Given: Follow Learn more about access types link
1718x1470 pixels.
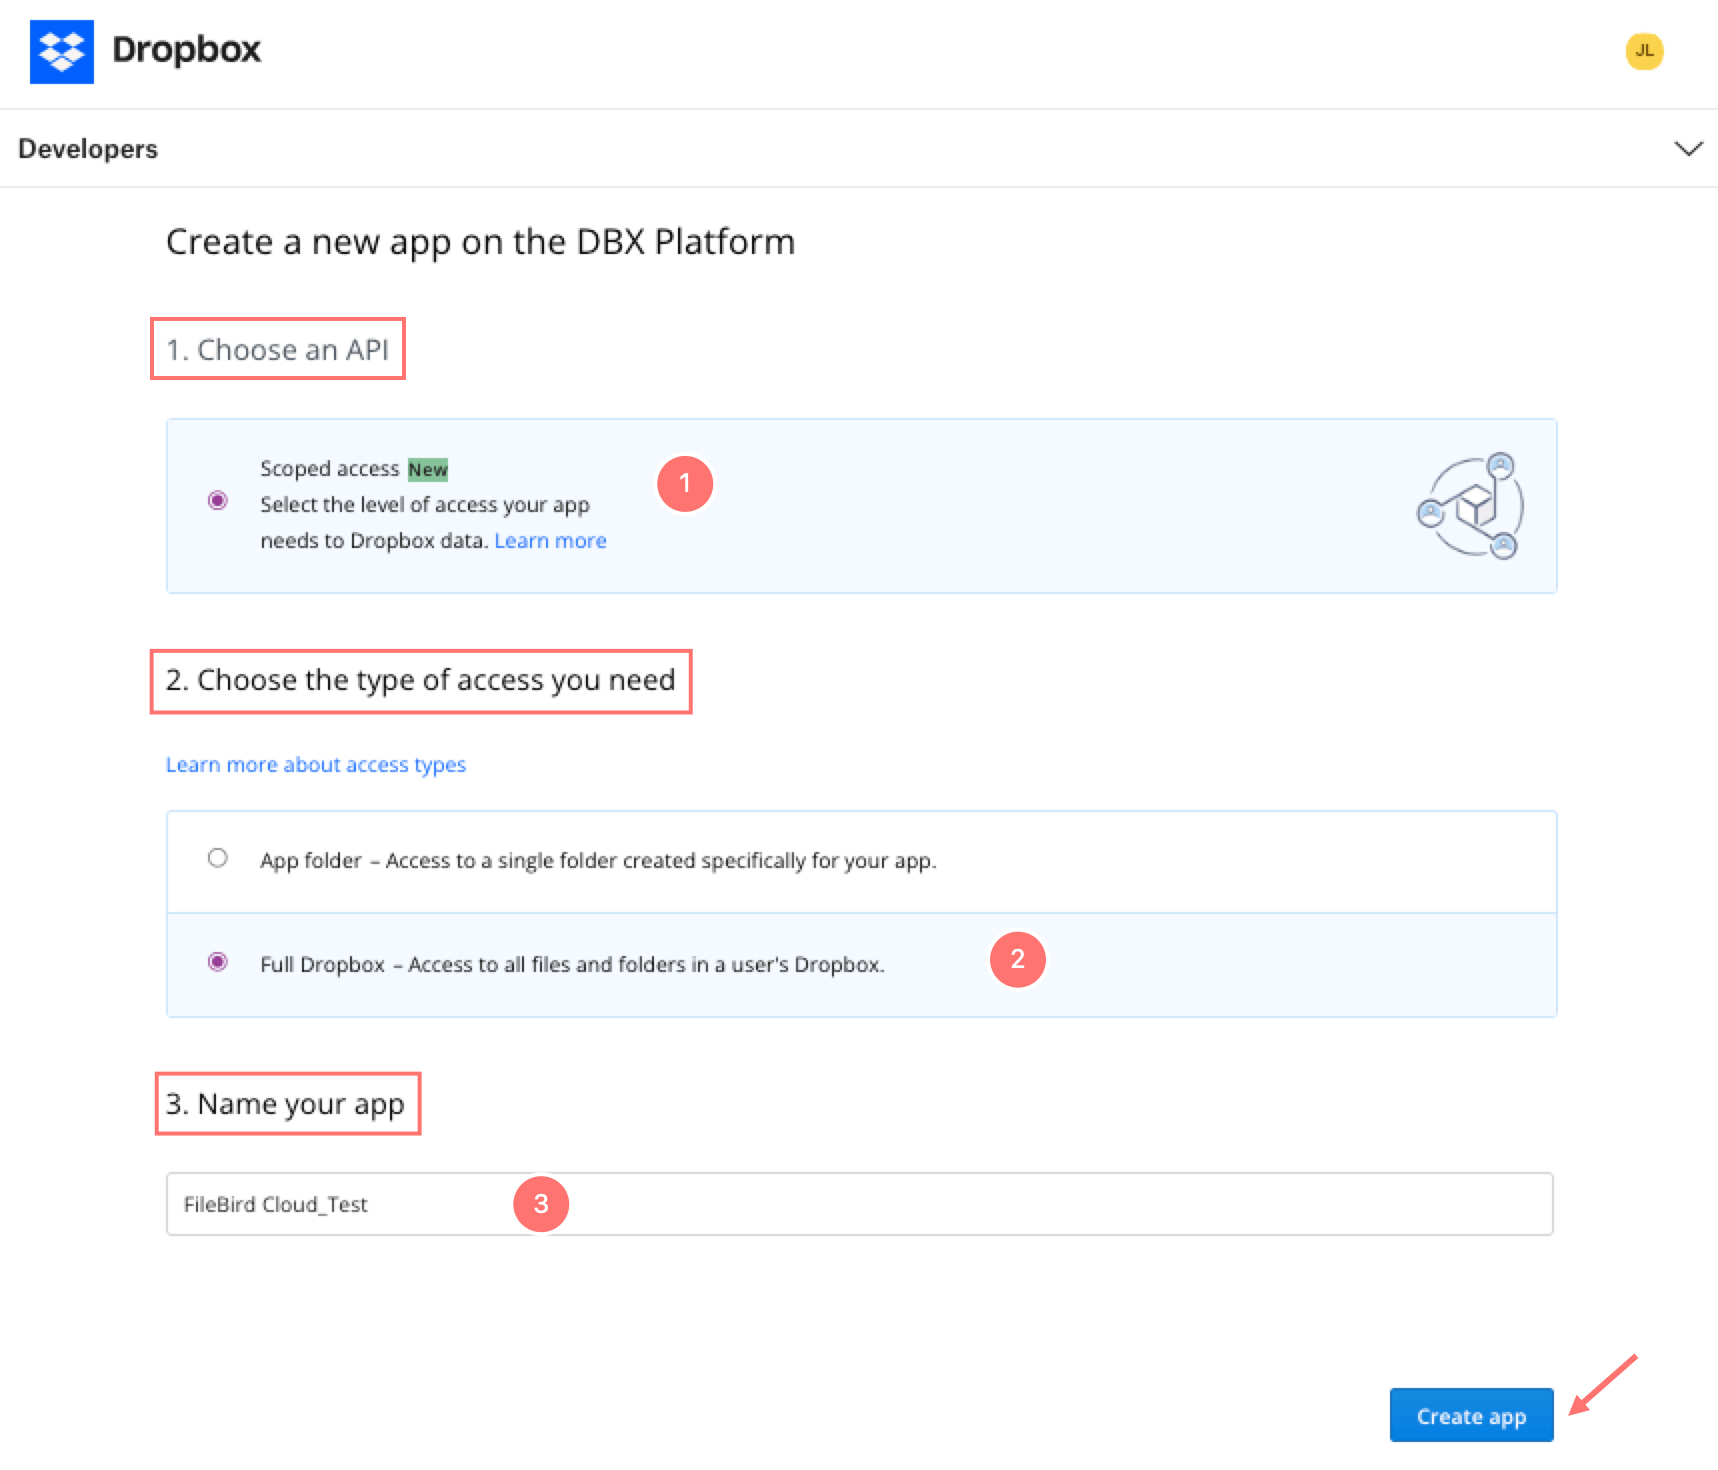Looking at the screenshot, I should (x=315, y=765).
